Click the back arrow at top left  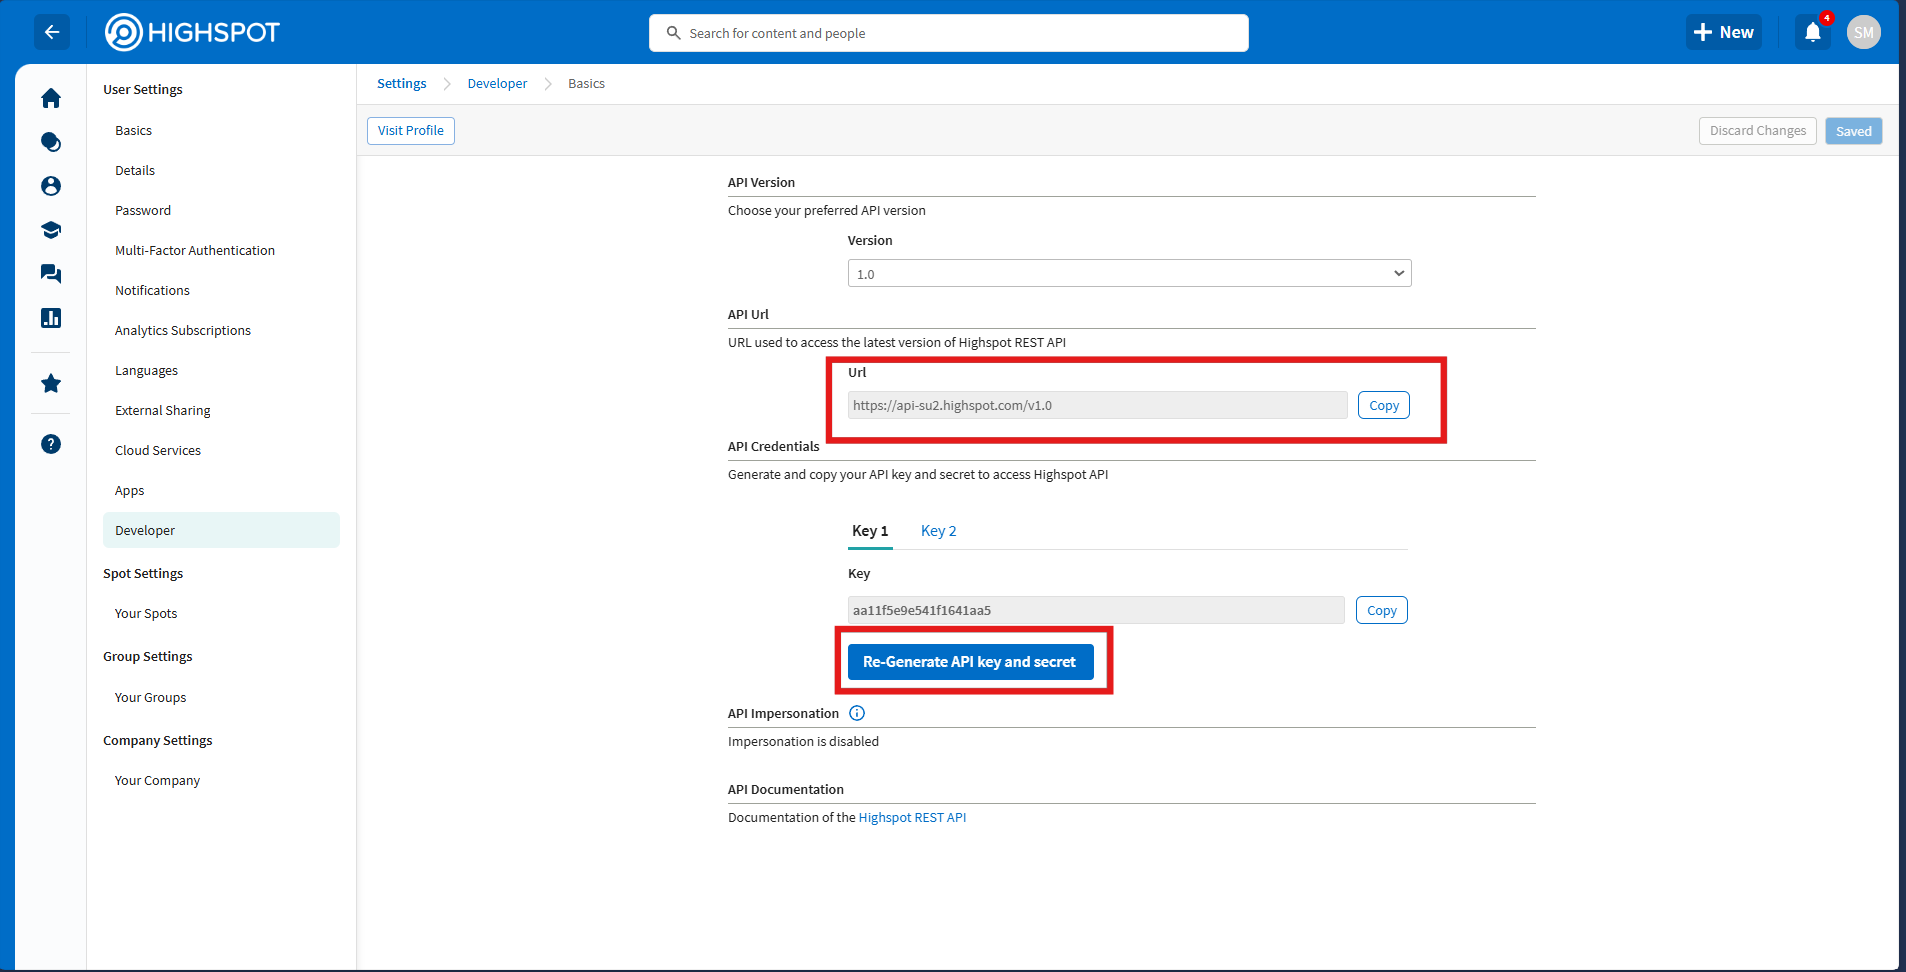click(52, 32)
